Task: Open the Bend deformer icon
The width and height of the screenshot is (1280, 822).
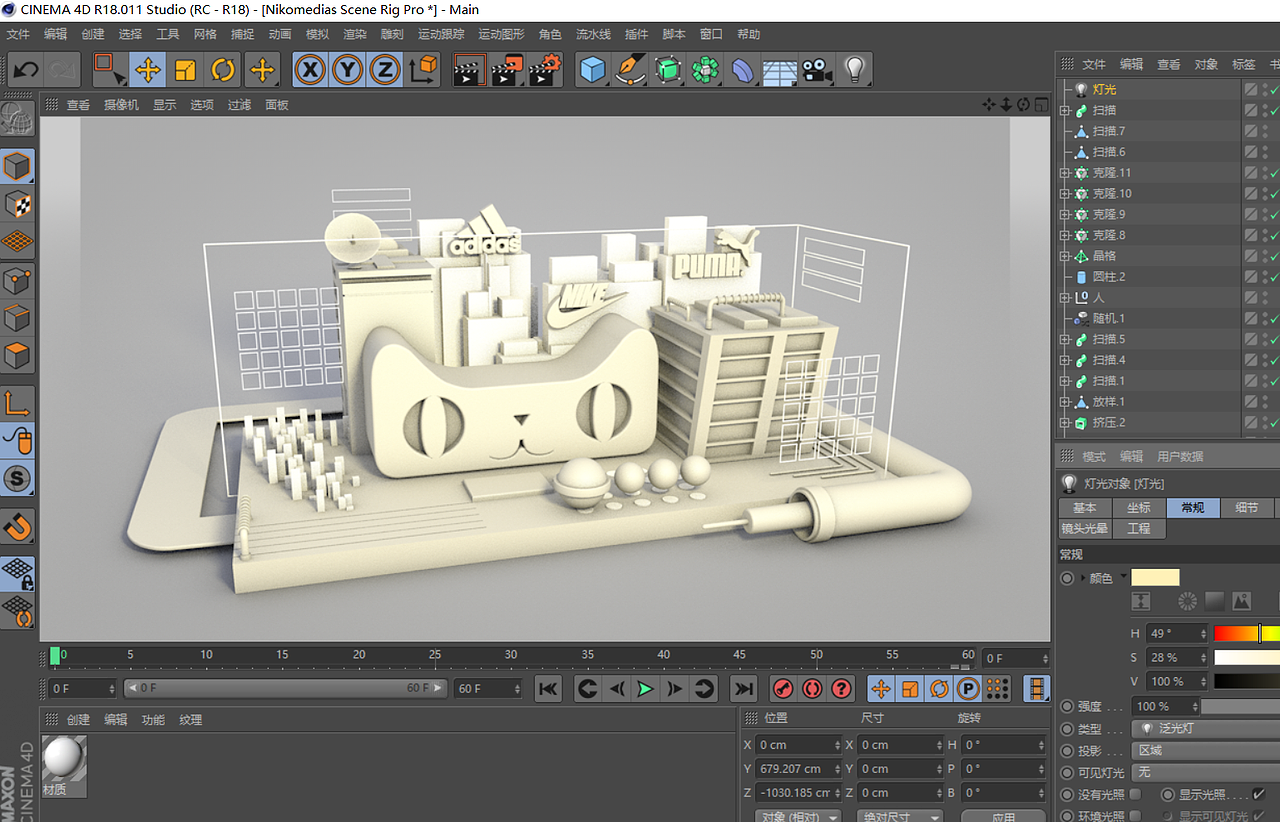Action: (742, 70)
